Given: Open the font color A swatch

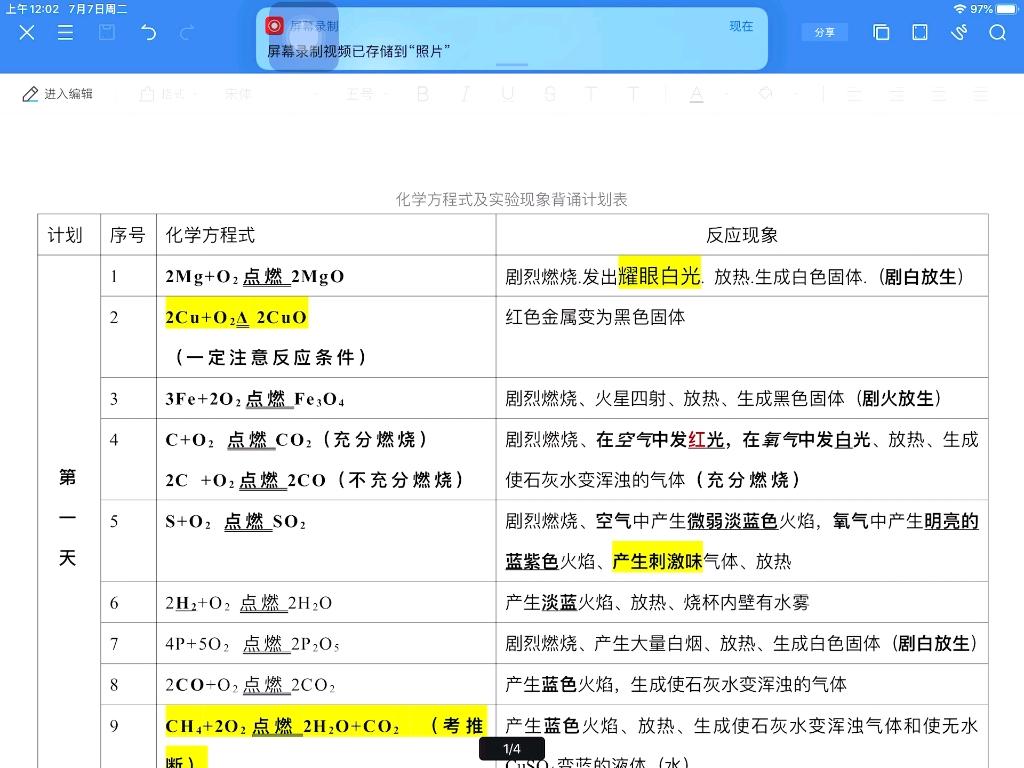Looking at the screenshot, I should click(x=698, y=93).
